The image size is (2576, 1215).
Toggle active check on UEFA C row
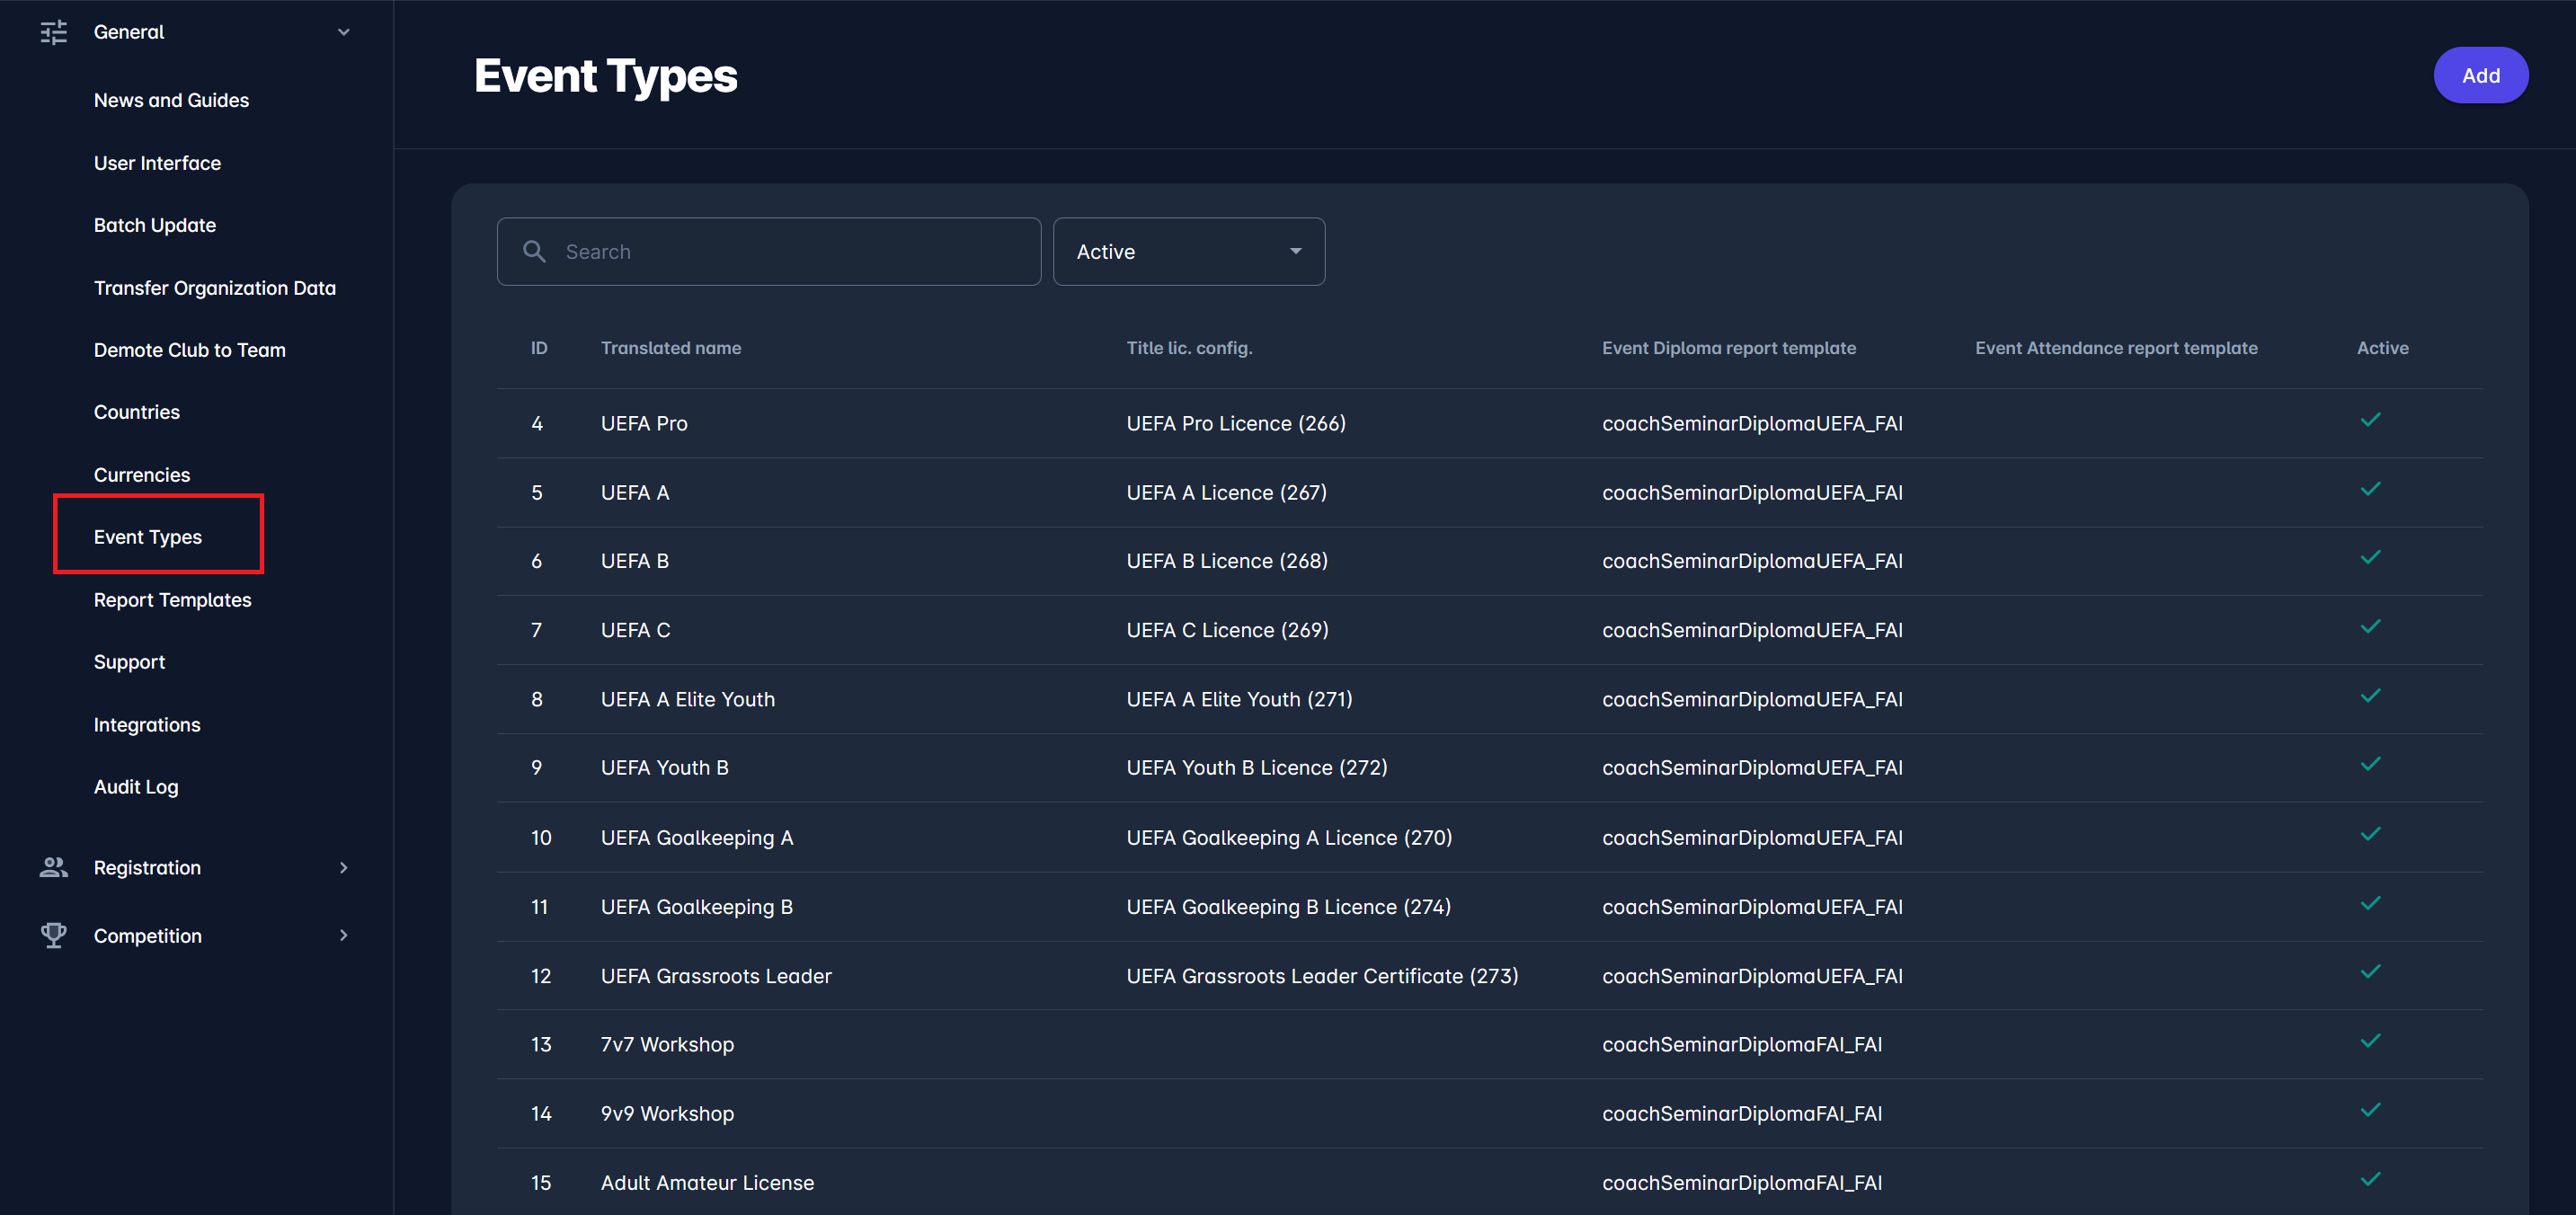pyautogui.click(x=2369, y=627)
